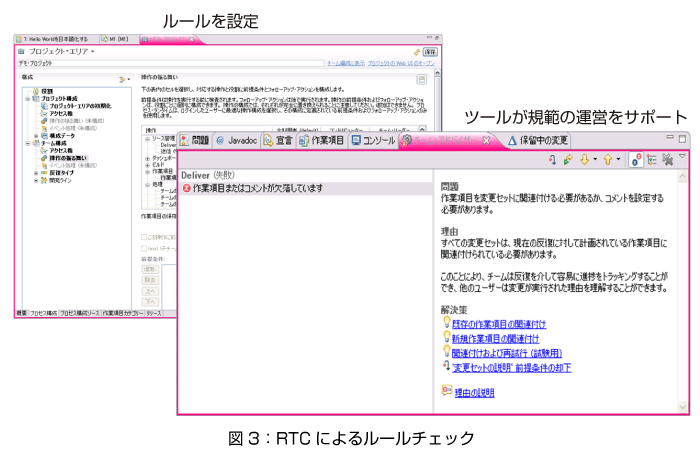Image resolution: width=700 pixels, height=458 pixels.
Task: Click the yellow icon left of 保存 button
Action: click(x=417, y=52)
